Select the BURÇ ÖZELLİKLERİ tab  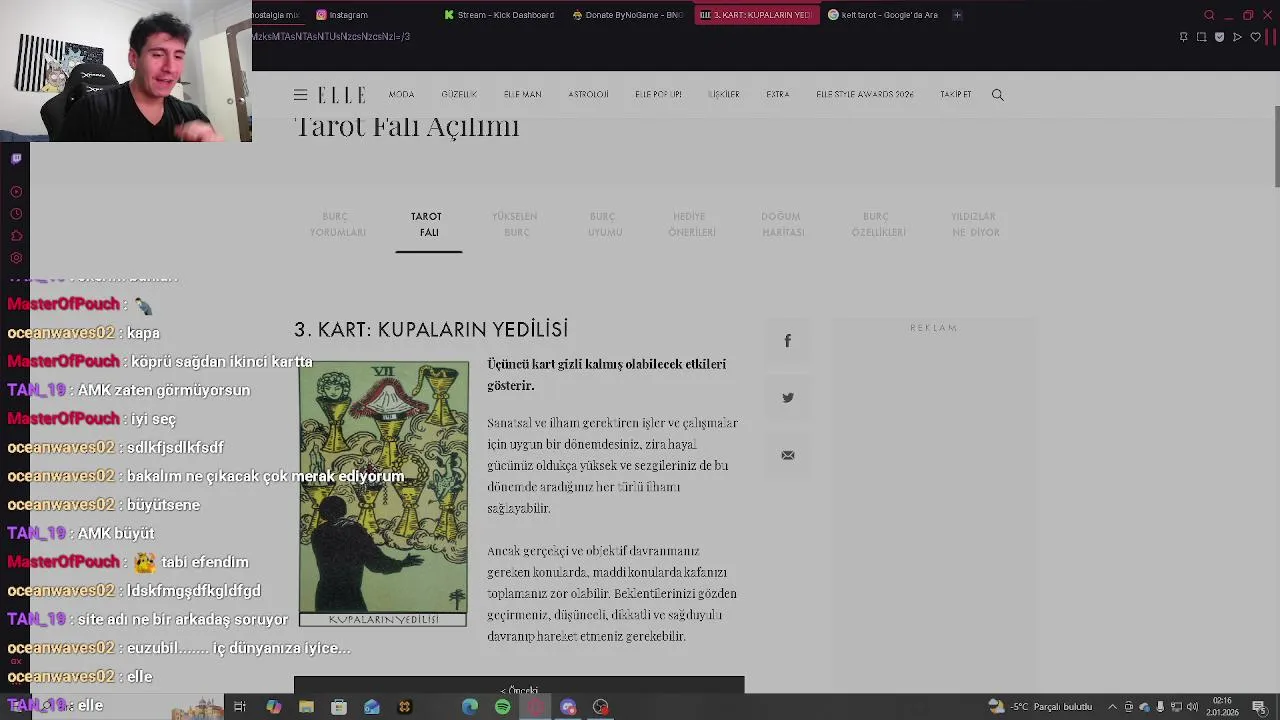pos(878,224)
